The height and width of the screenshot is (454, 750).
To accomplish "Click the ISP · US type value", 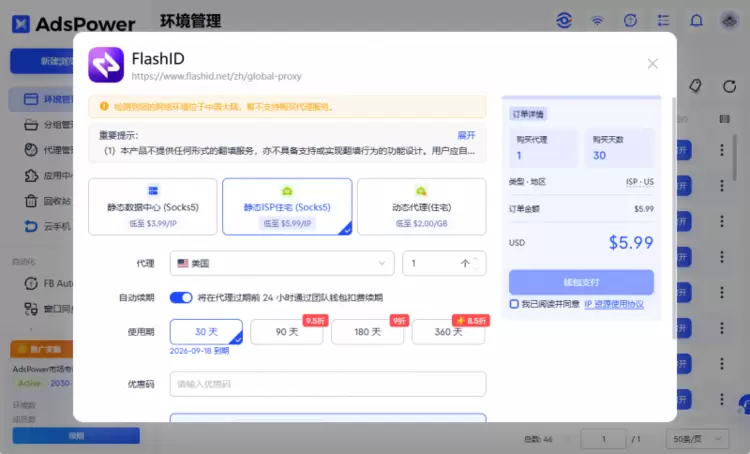I will 640,182.
